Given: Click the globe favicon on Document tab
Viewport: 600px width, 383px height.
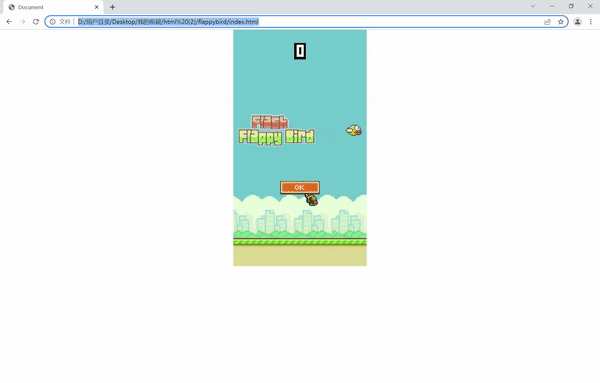Looking at the screenshot, I should (11, 7).
